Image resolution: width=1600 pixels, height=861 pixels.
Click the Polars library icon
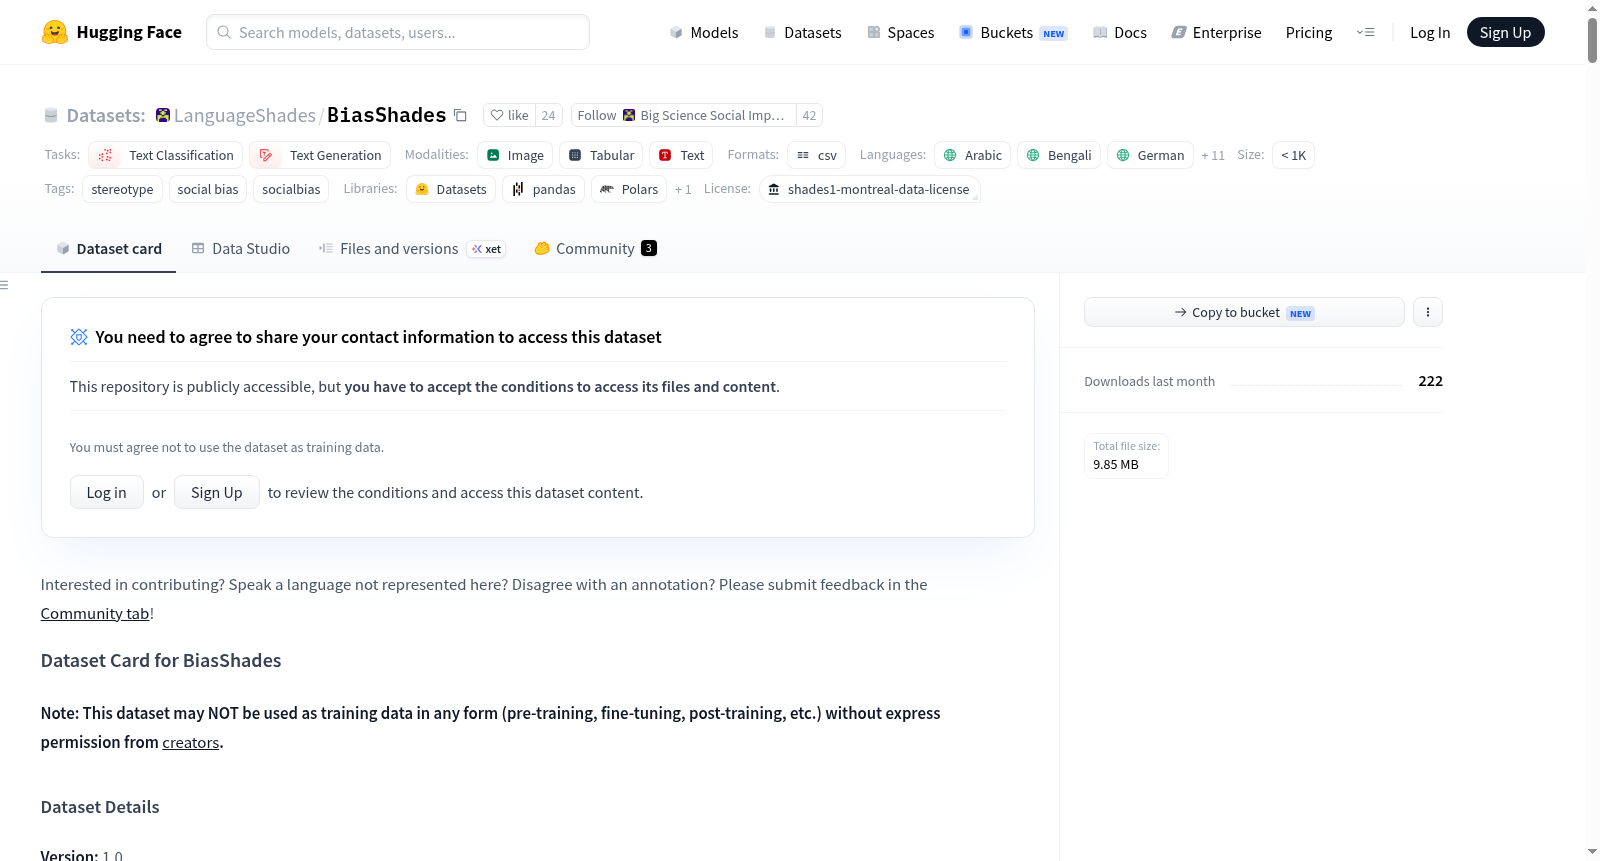pos(607,189)
